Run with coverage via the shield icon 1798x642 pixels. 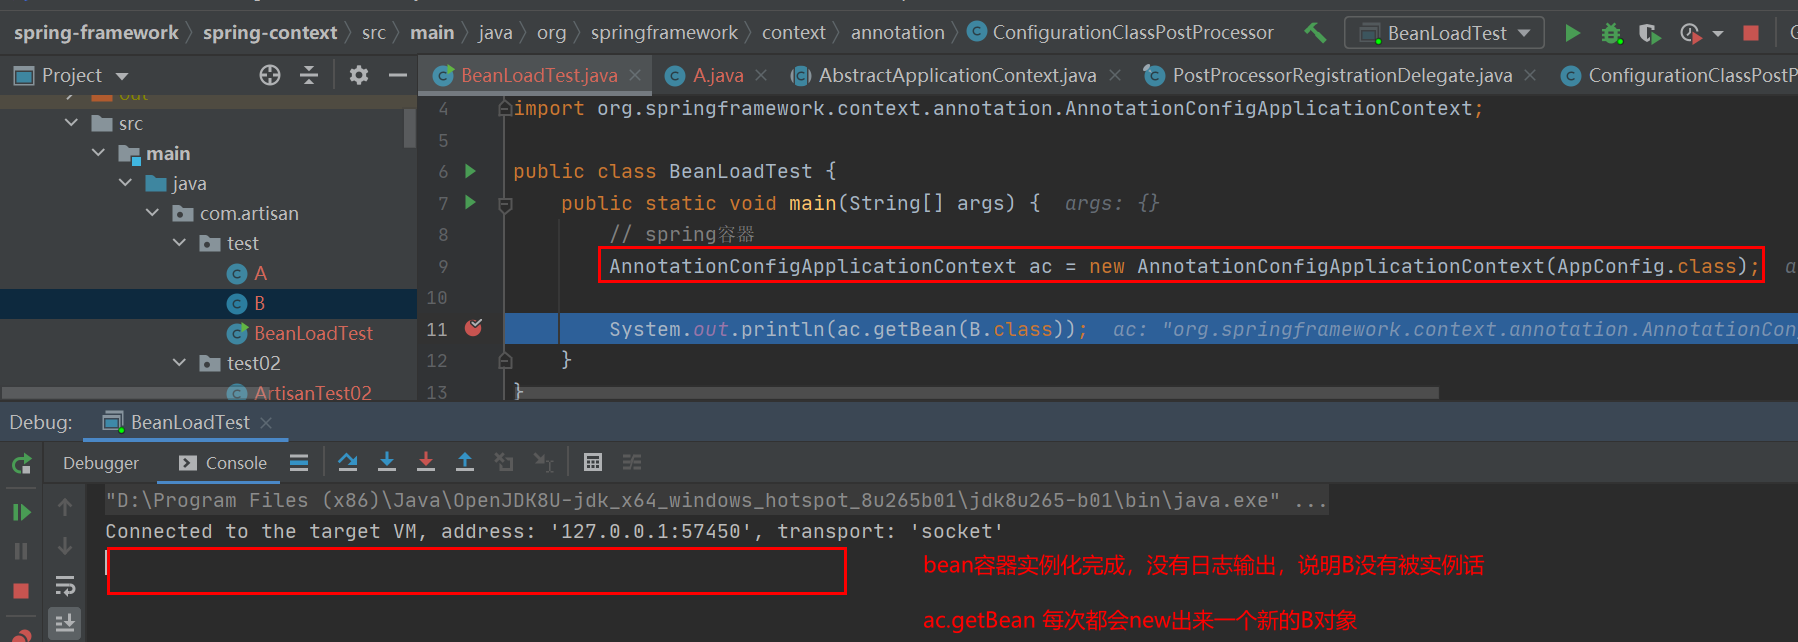pos(1650,33)
